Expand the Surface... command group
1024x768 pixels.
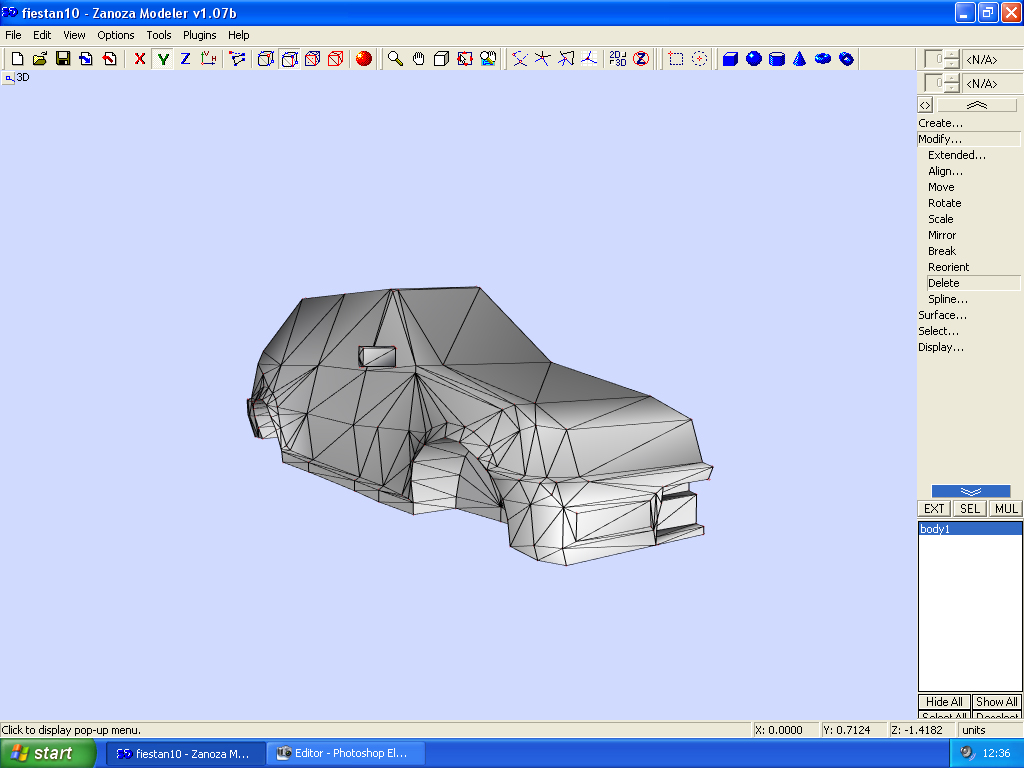[940, 315]
